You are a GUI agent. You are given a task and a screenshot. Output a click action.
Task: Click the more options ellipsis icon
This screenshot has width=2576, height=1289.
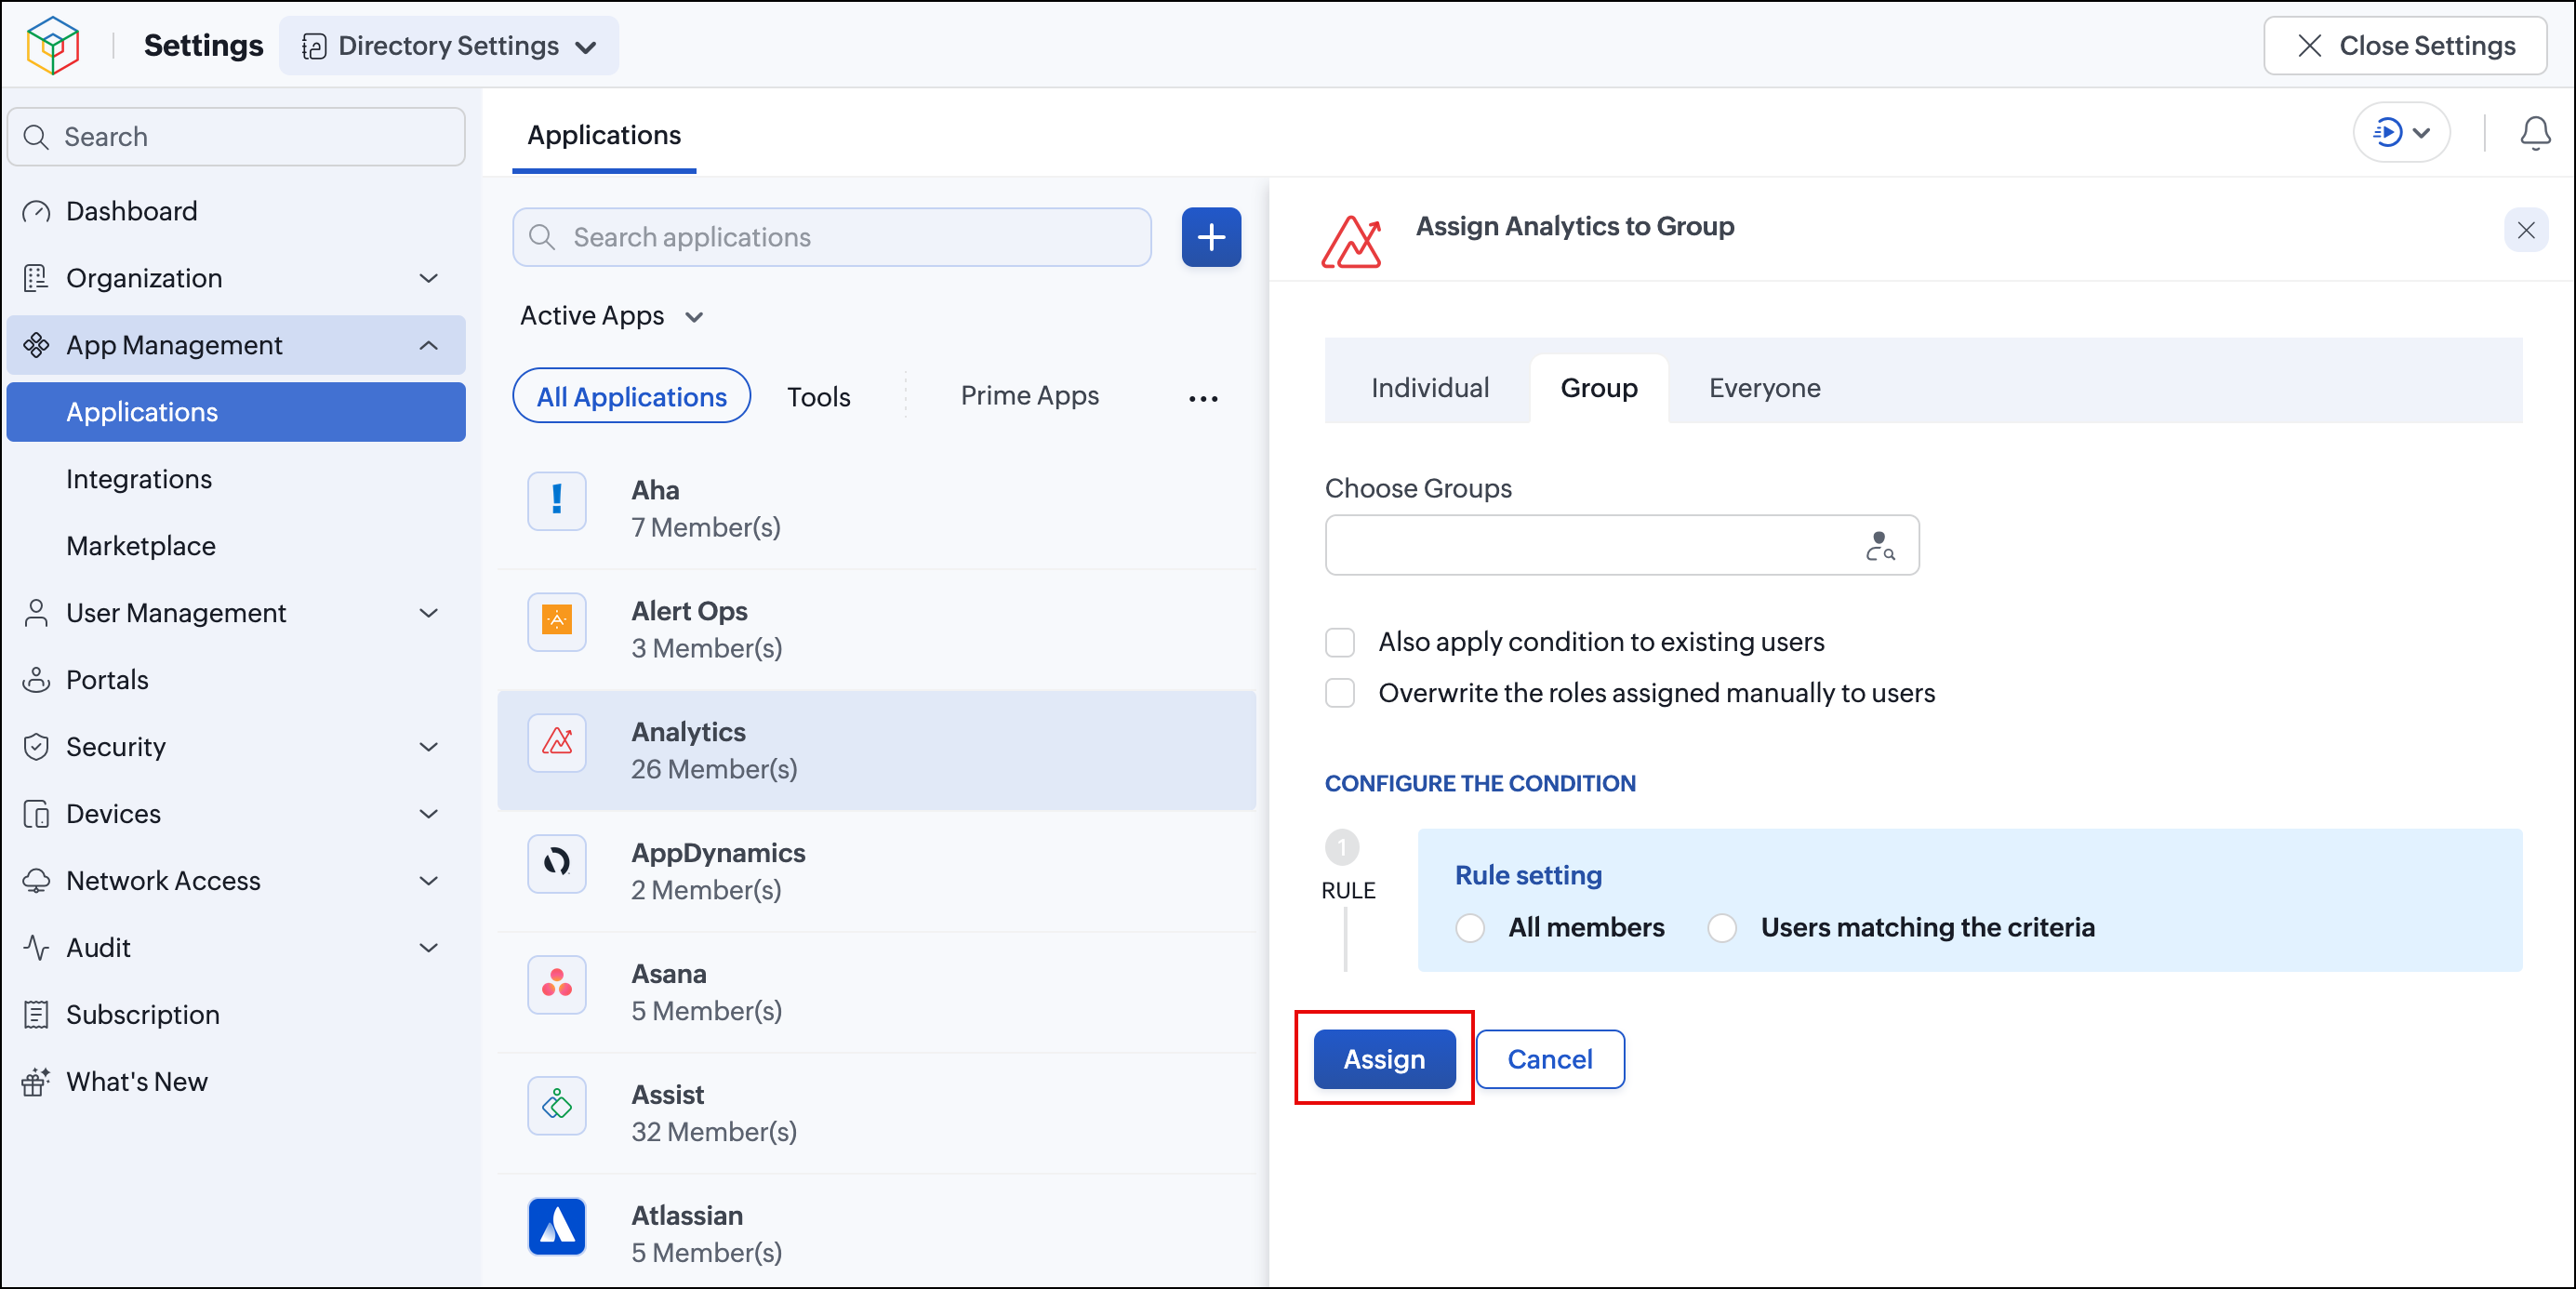click(1203, 398)
